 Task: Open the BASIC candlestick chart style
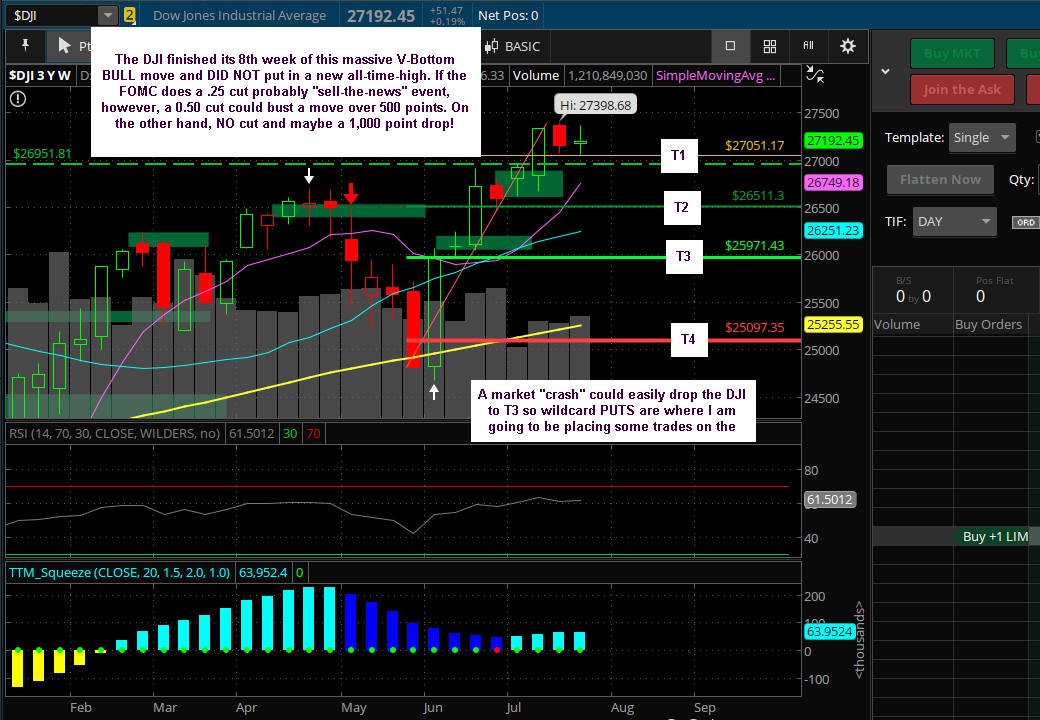point(511,46)
